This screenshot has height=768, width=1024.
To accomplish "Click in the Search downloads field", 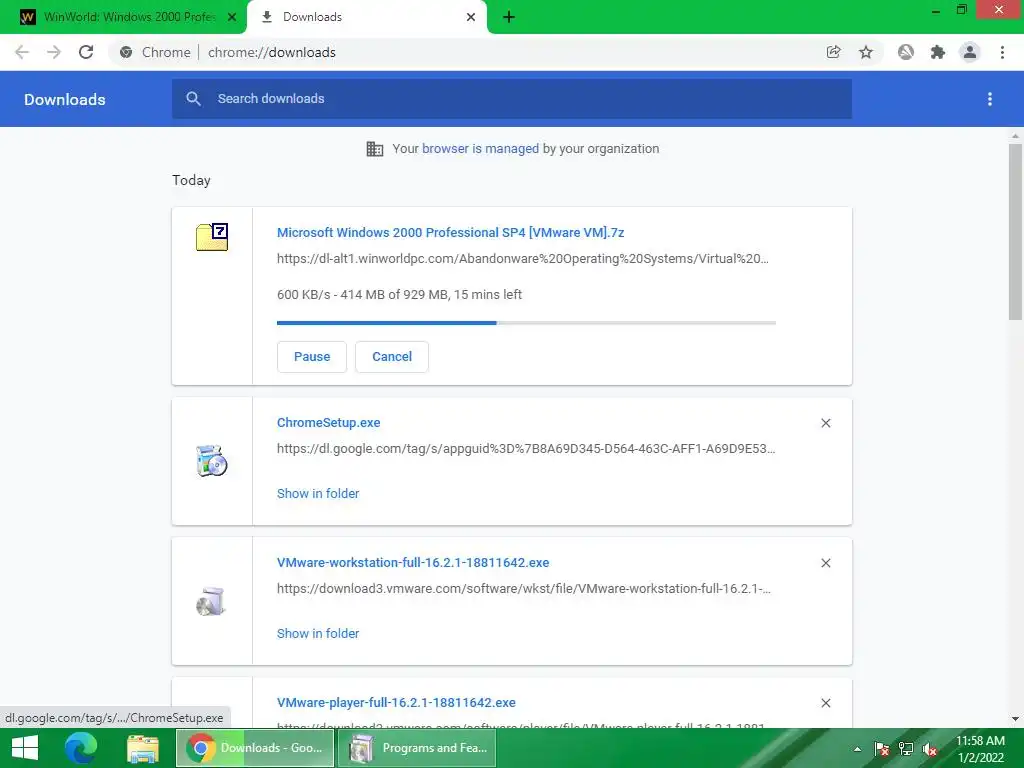I will (512, 99).
